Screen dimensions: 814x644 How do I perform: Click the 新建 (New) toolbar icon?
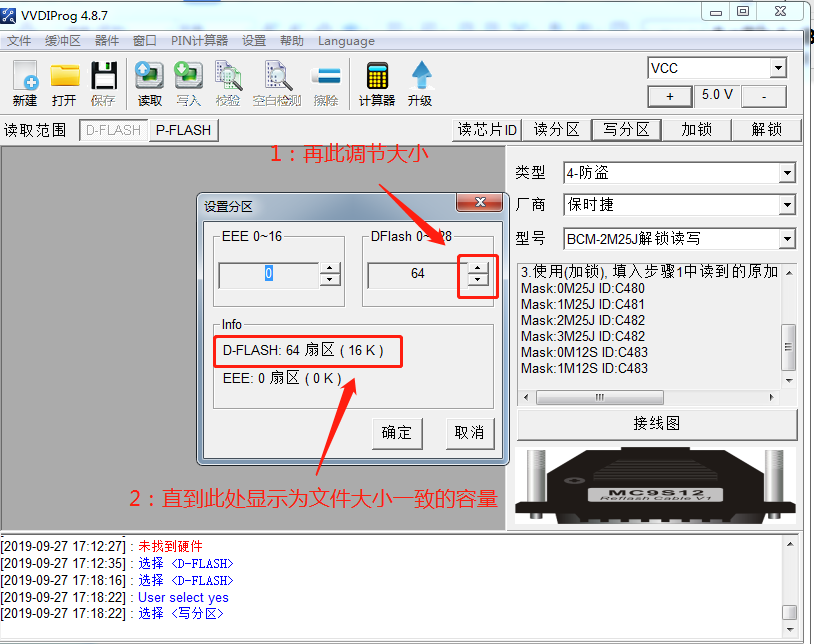[x=25, y=83]
